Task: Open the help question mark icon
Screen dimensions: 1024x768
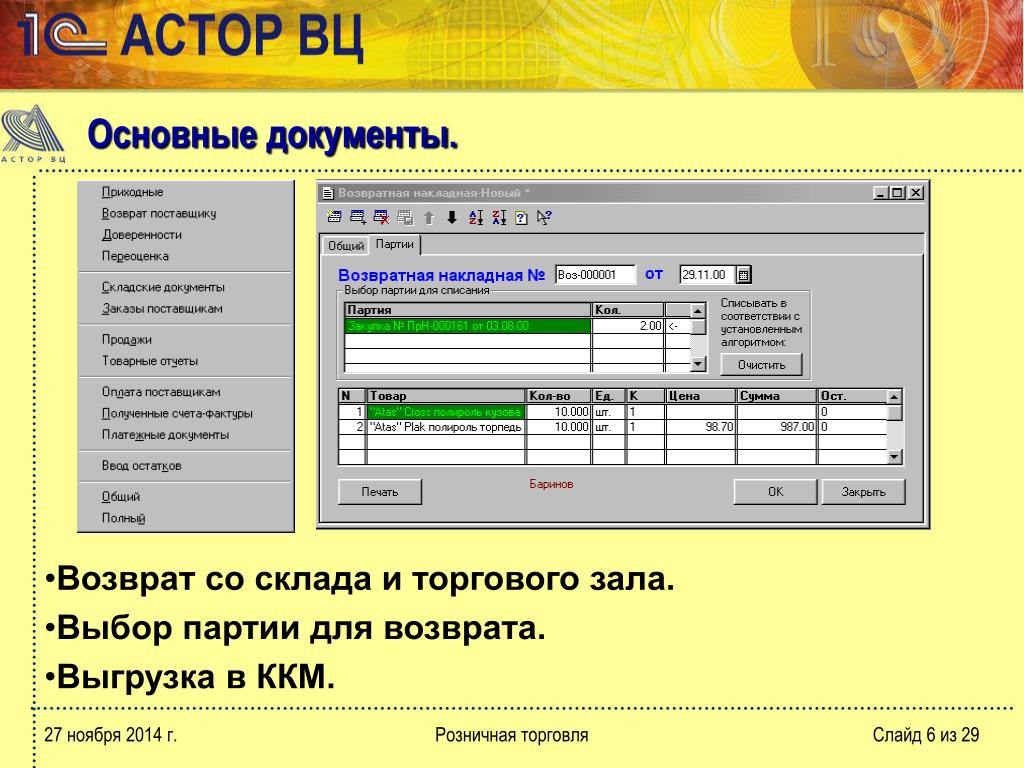Action: click(x=521, y=218)
